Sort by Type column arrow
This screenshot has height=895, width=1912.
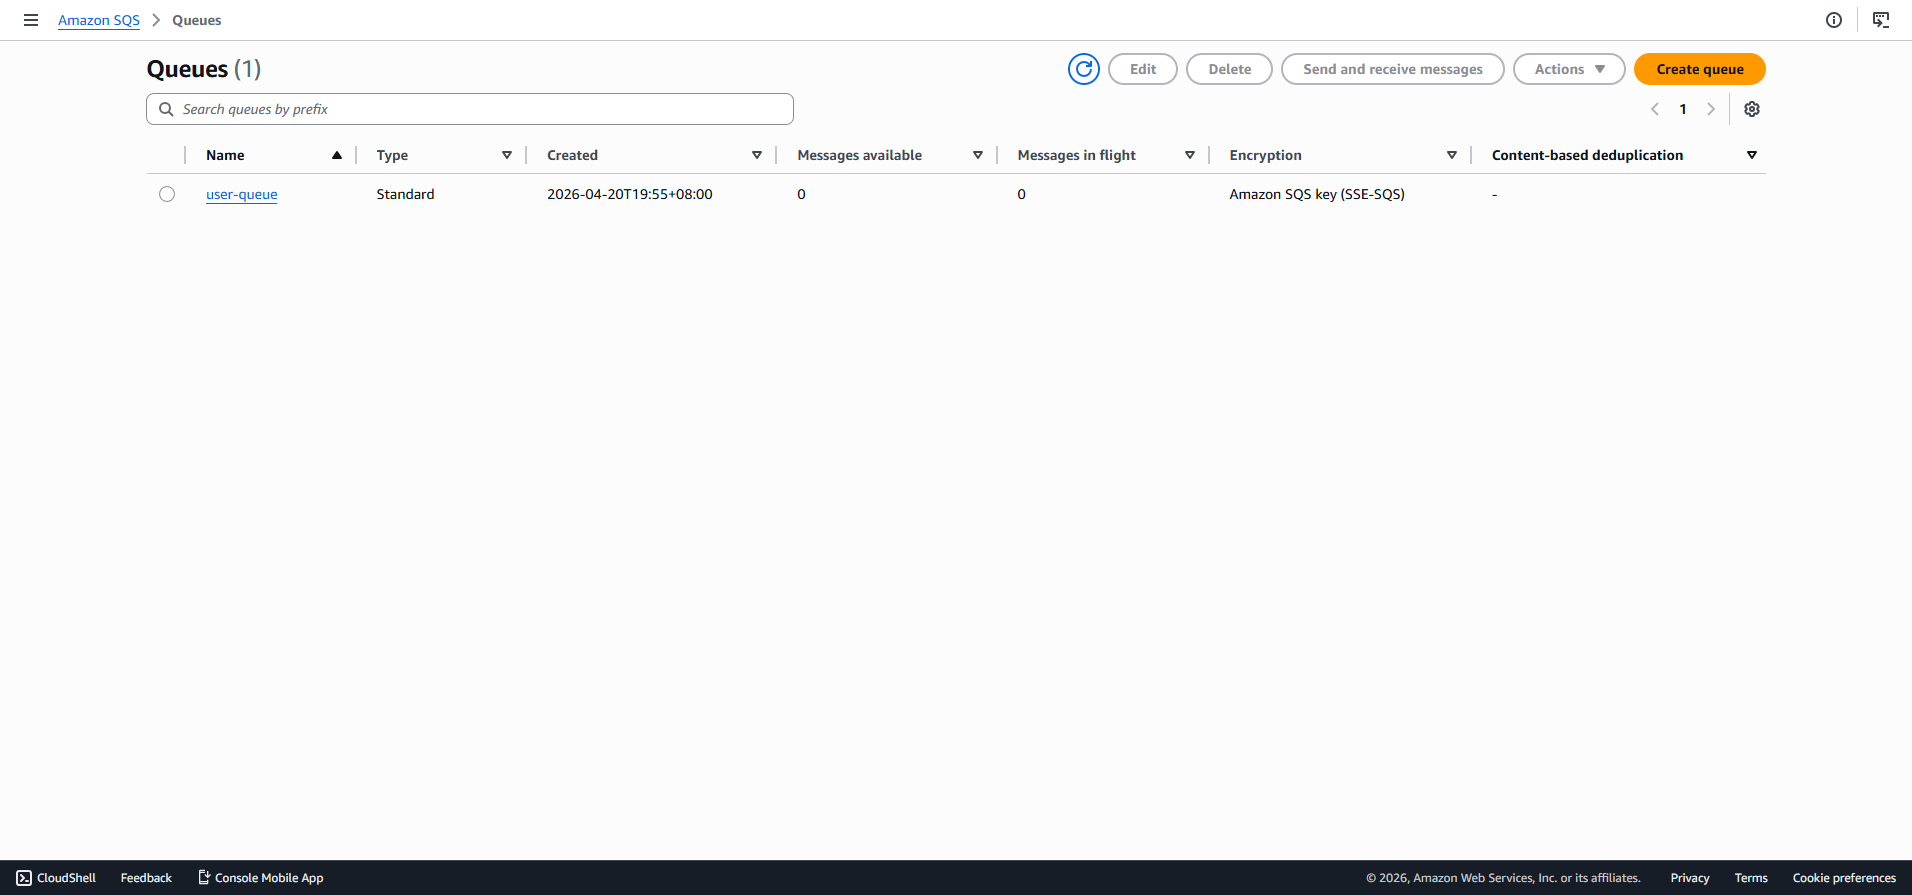click(x=507, y=155)
